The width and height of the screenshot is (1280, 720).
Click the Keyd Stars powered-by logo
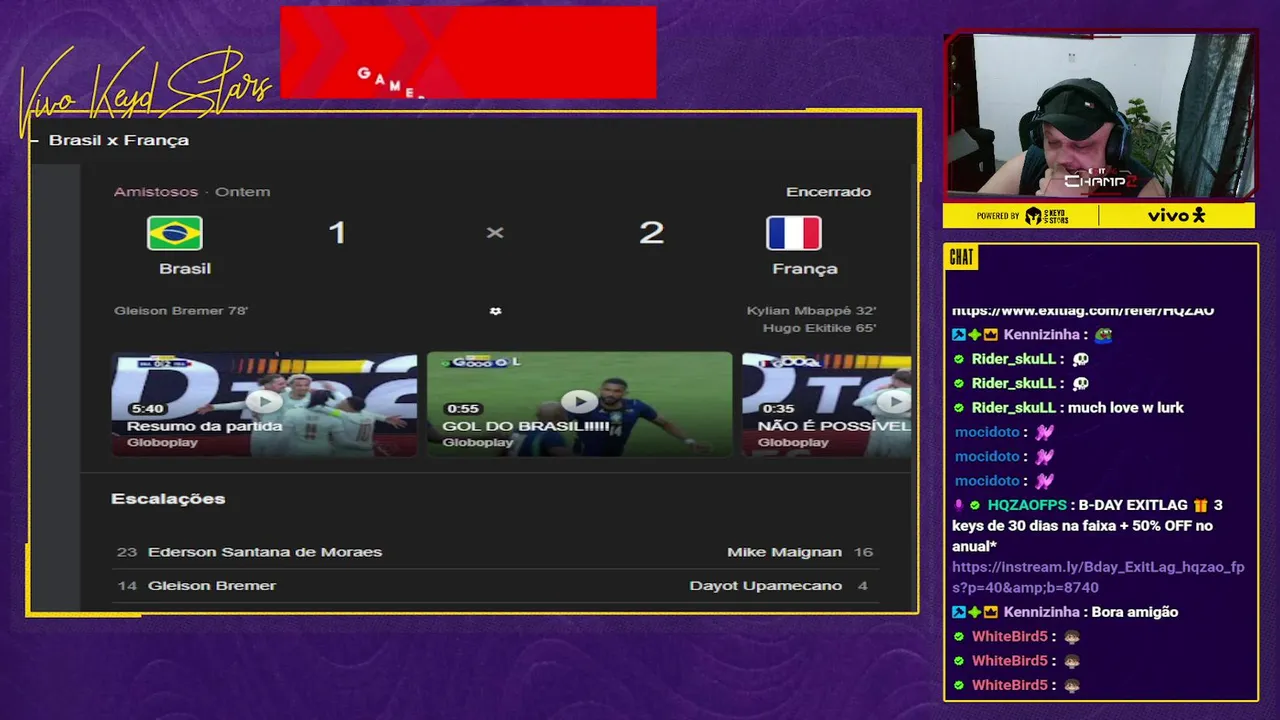pos(1045,215)
